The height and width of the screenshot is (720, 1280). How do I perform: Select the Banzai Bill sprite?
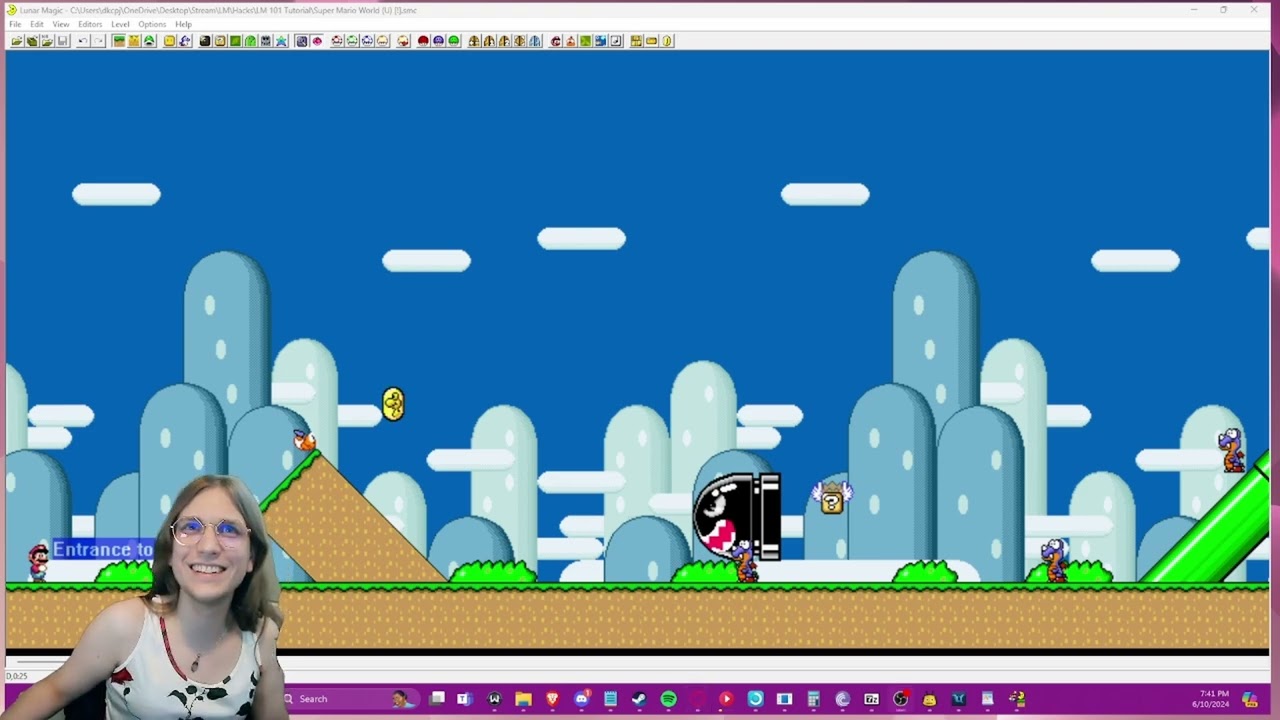pyautogui.click(x=736, y=516)
